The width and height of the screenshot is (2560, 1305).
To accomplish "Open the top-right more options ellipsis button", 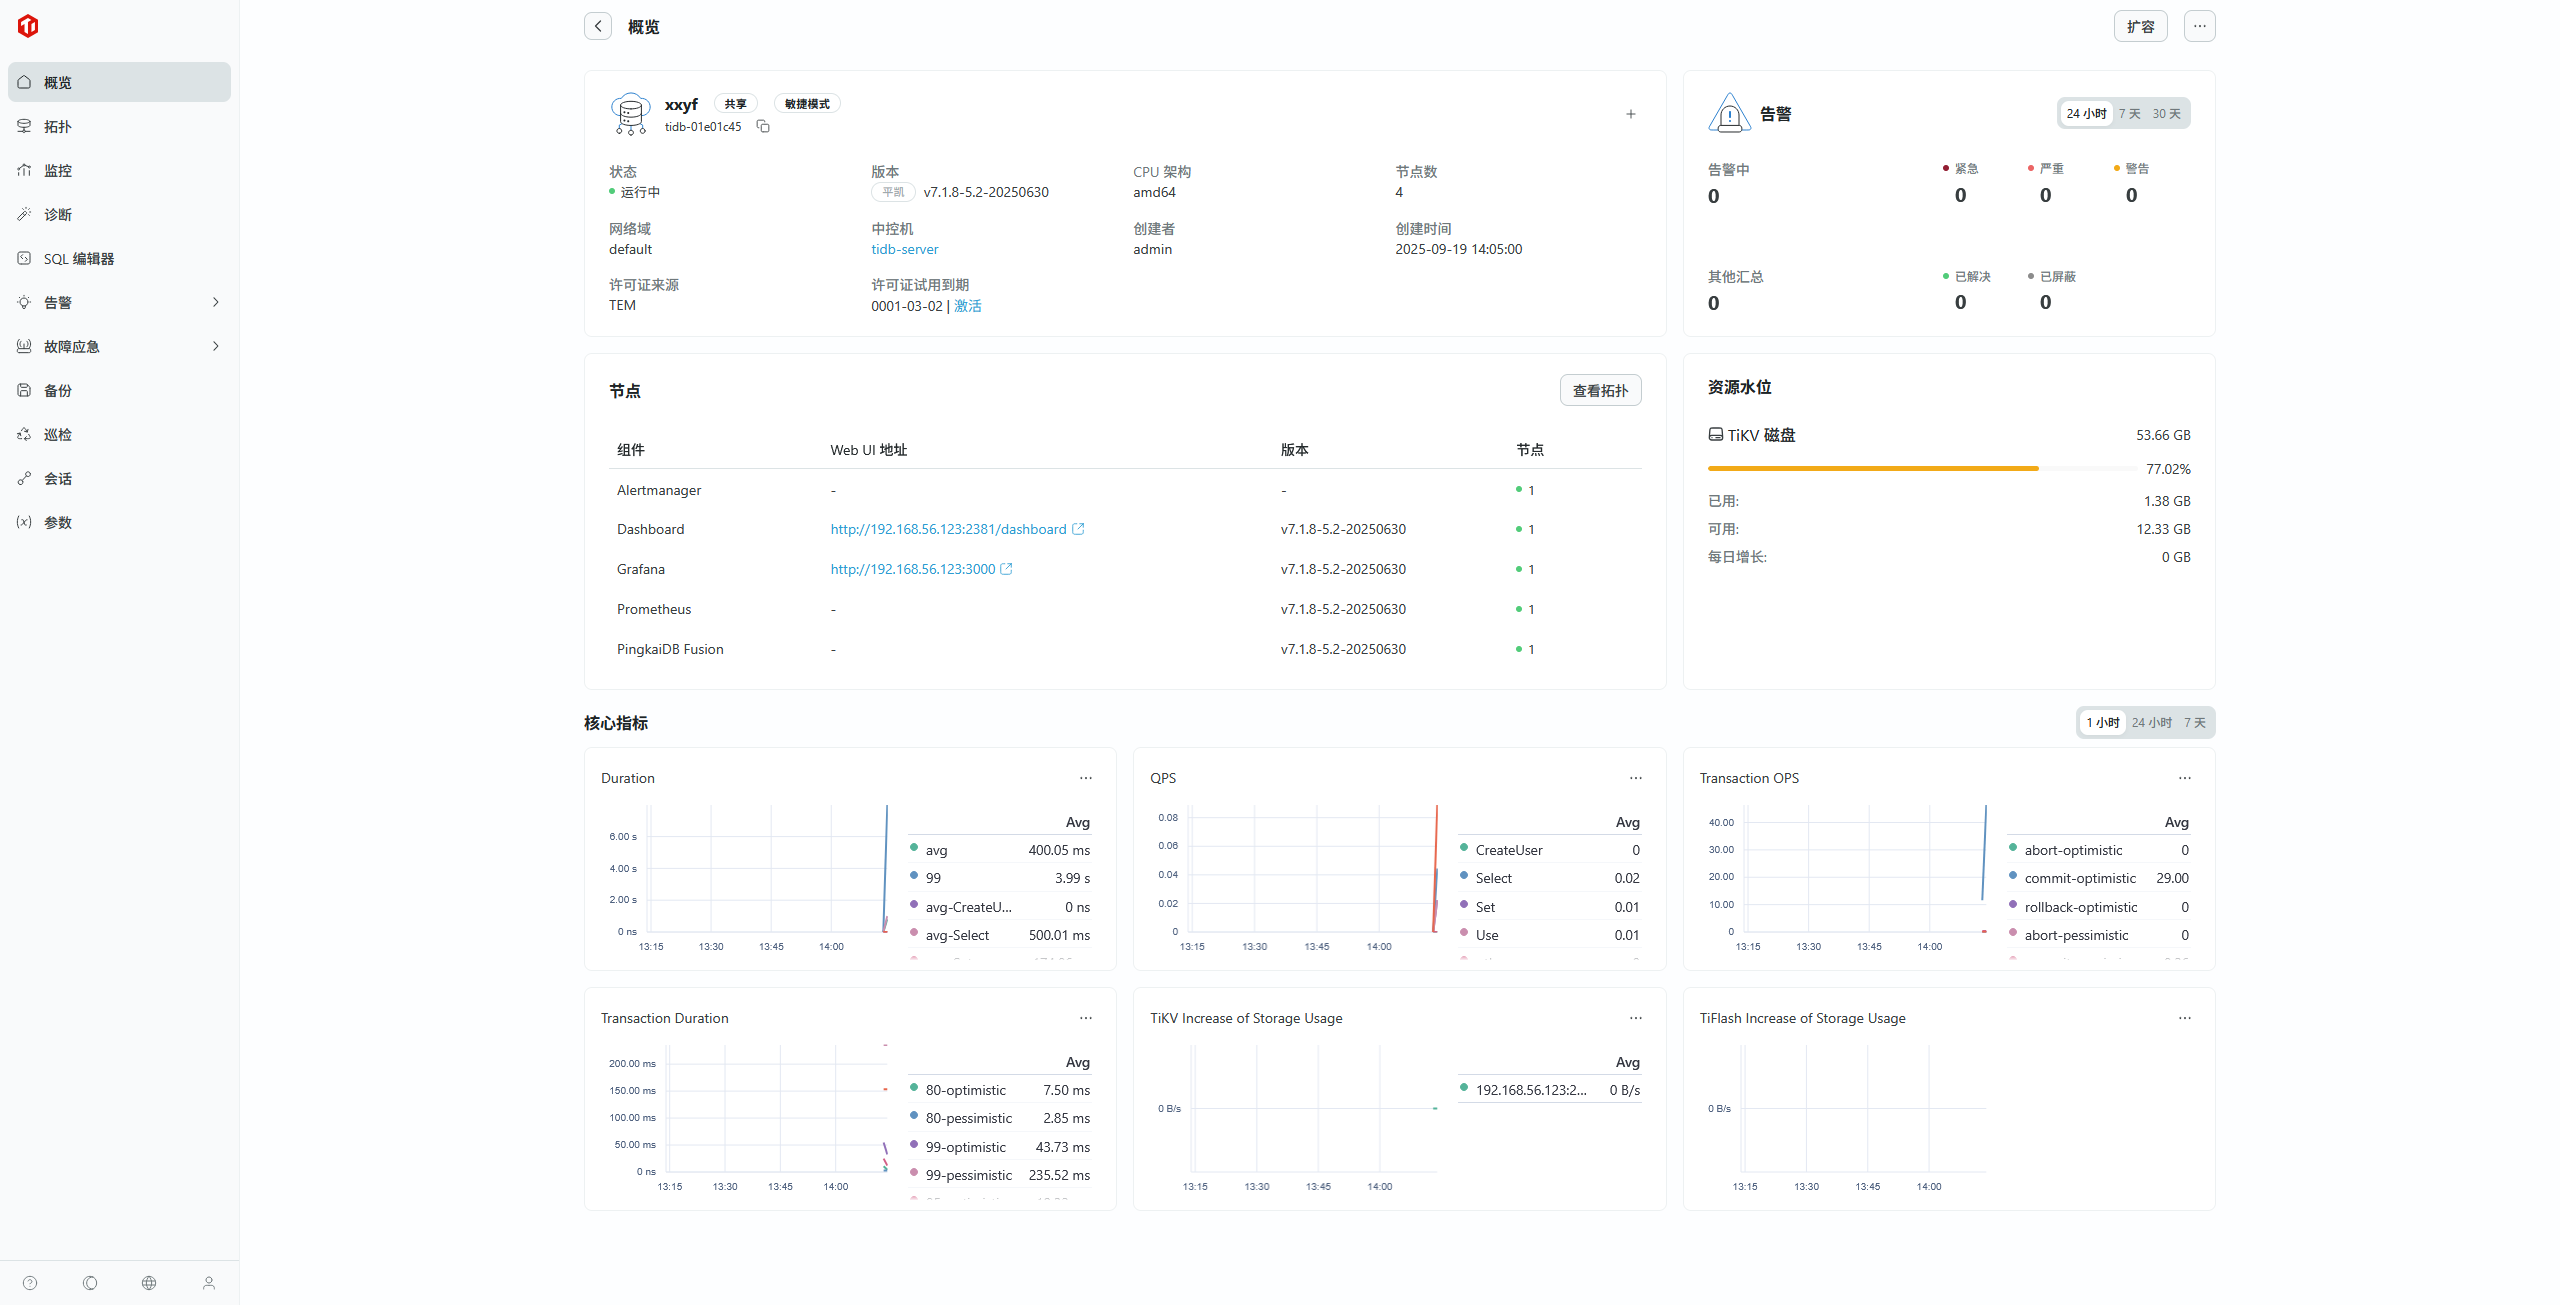I will 2199,26.
